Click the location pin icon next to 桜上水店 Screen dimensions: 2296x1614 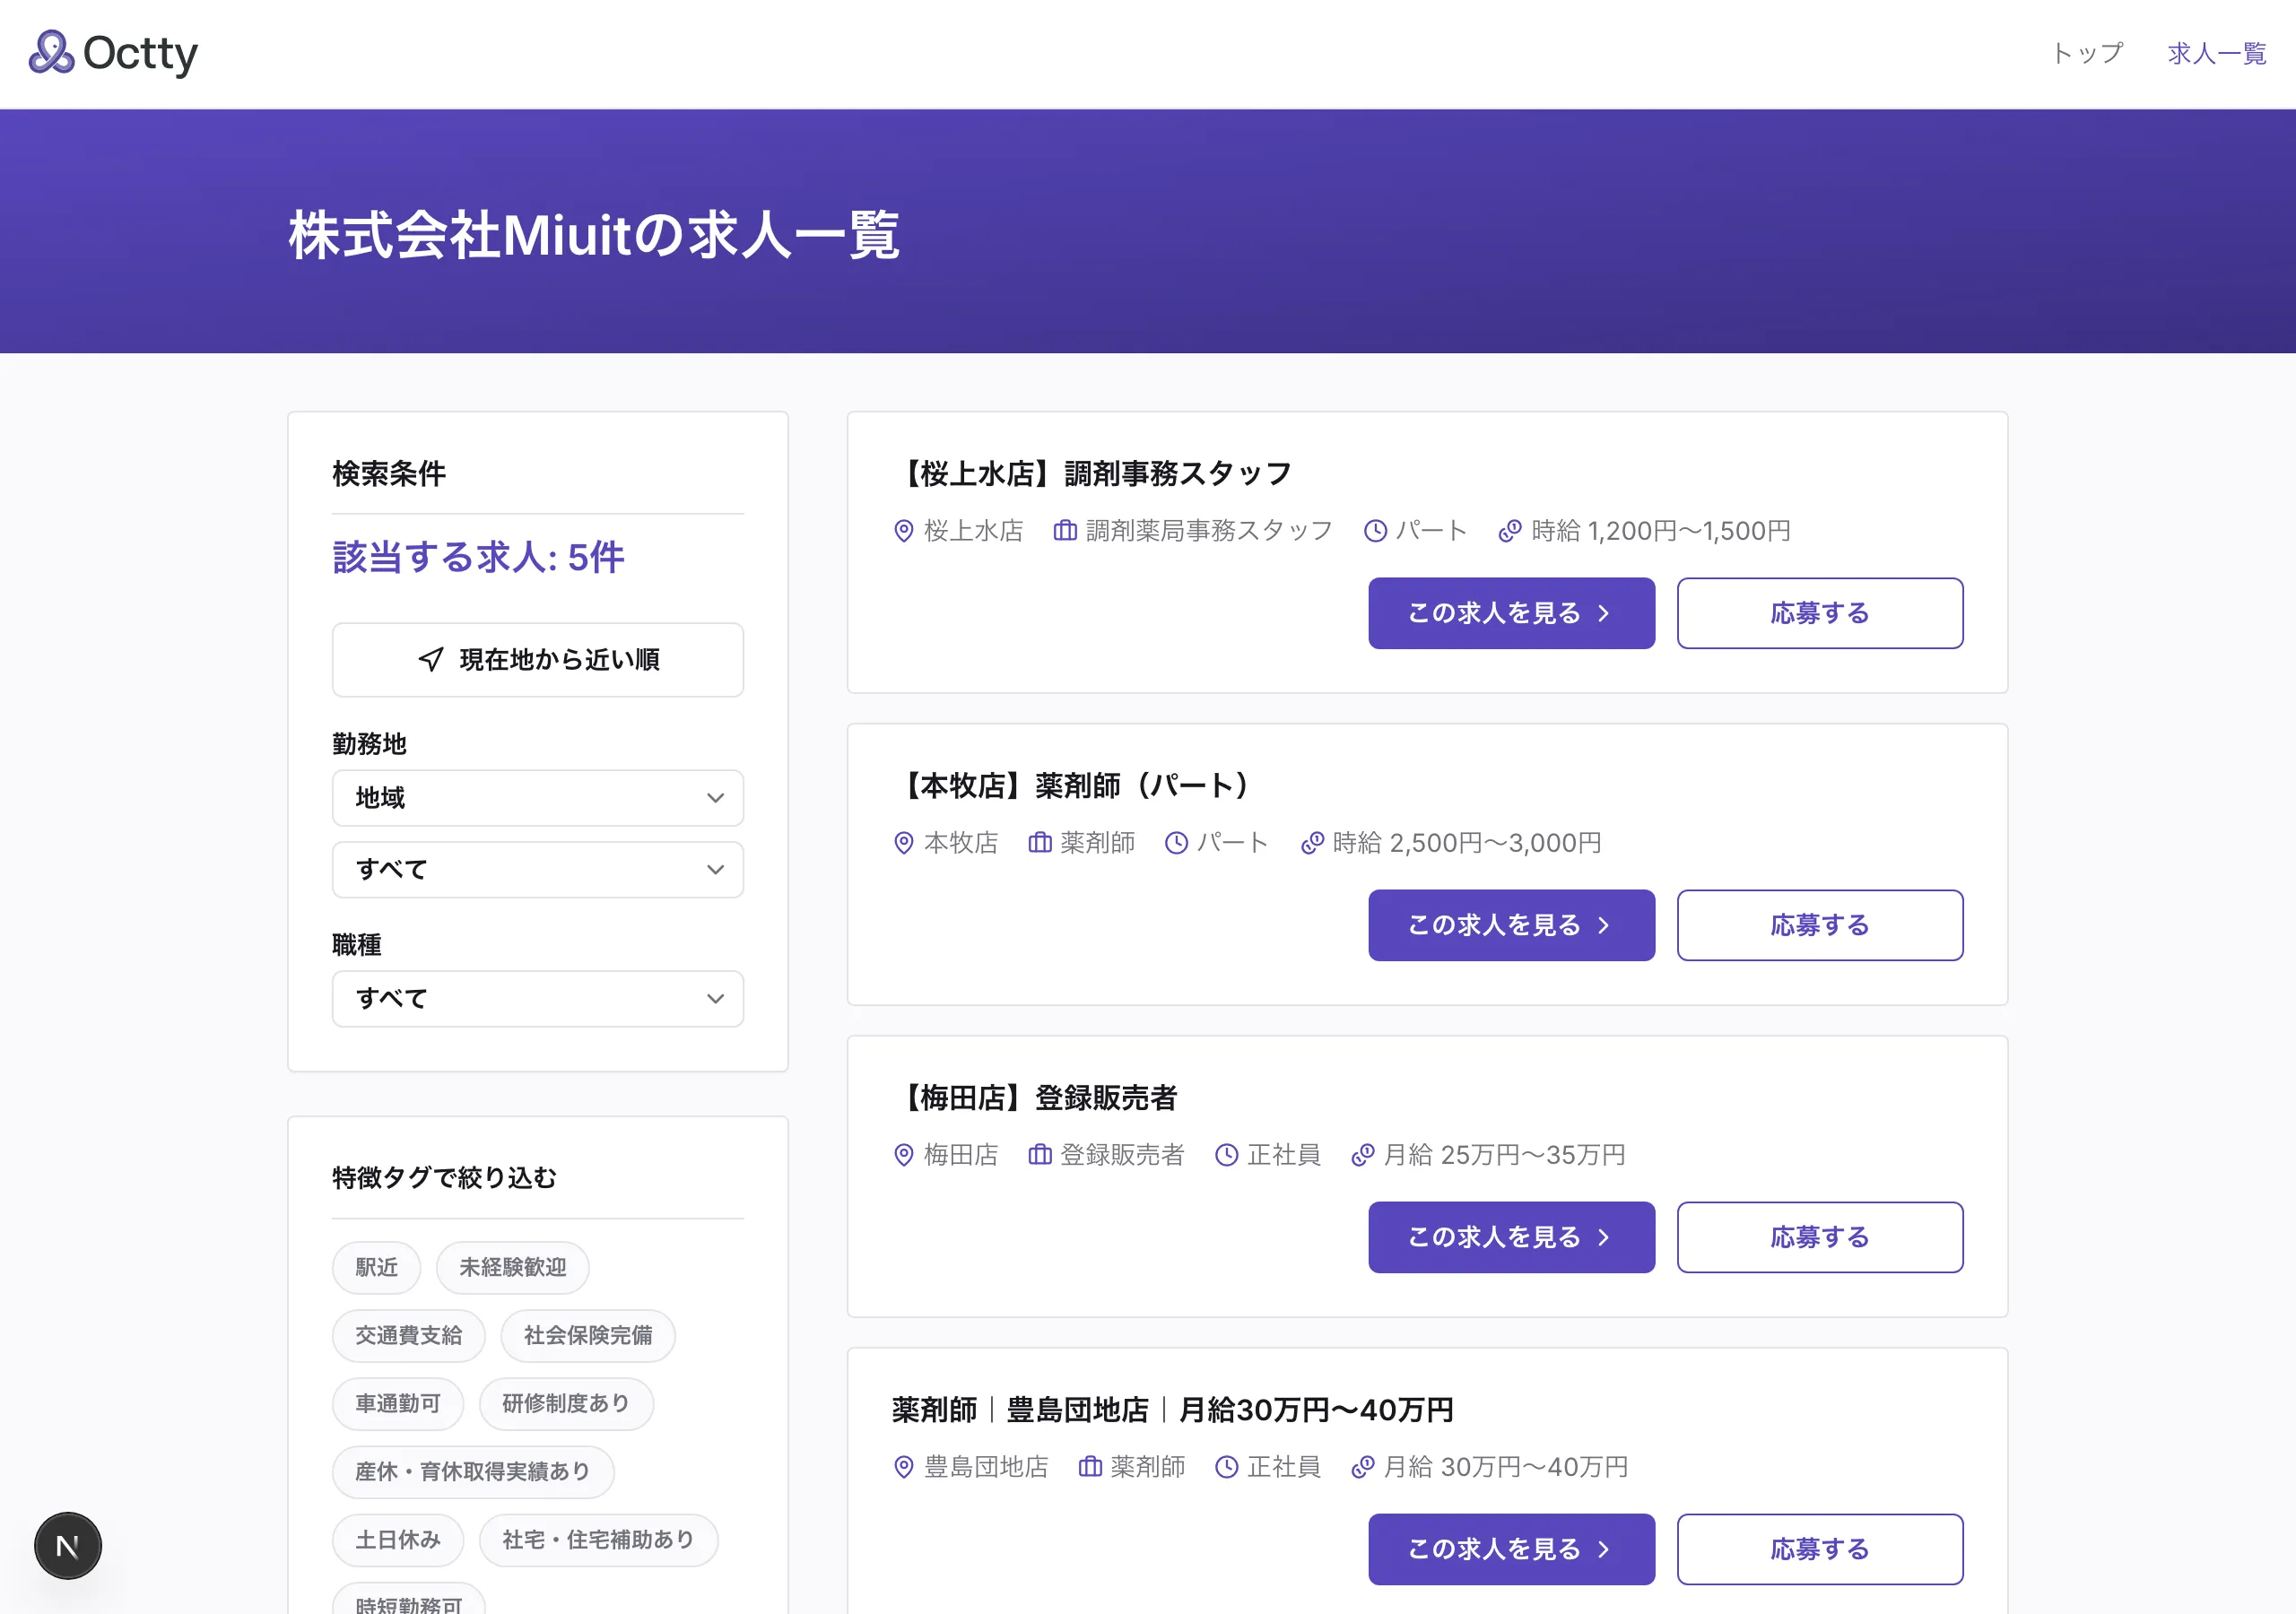pos(903,531)
